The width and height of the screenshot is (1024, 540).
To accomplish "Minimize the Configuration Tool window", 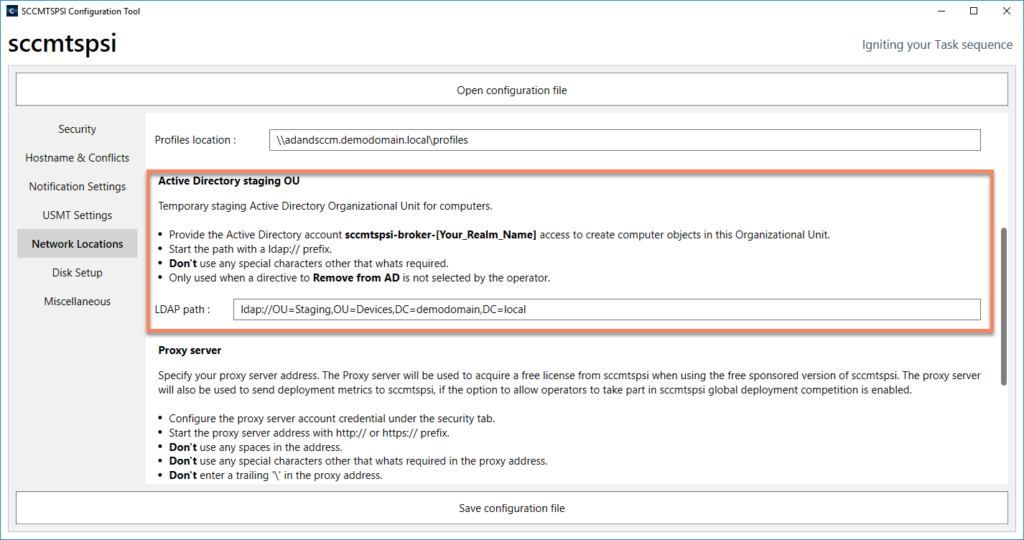I will (x=940, y=11).
